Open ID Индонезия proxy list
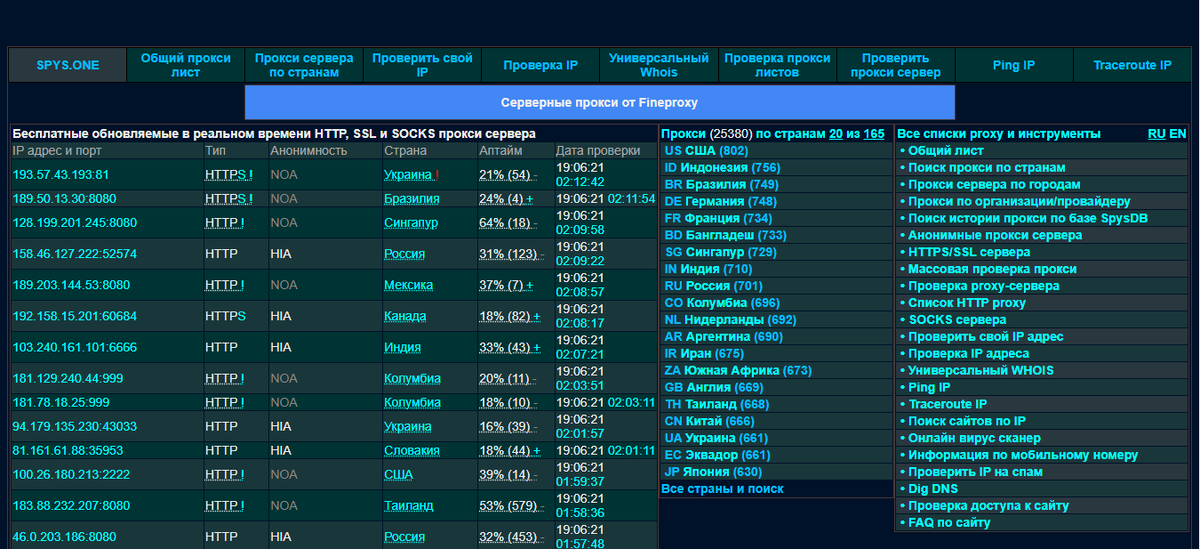The height and width of the screenshot is (549, 1200). coord(722,167)
